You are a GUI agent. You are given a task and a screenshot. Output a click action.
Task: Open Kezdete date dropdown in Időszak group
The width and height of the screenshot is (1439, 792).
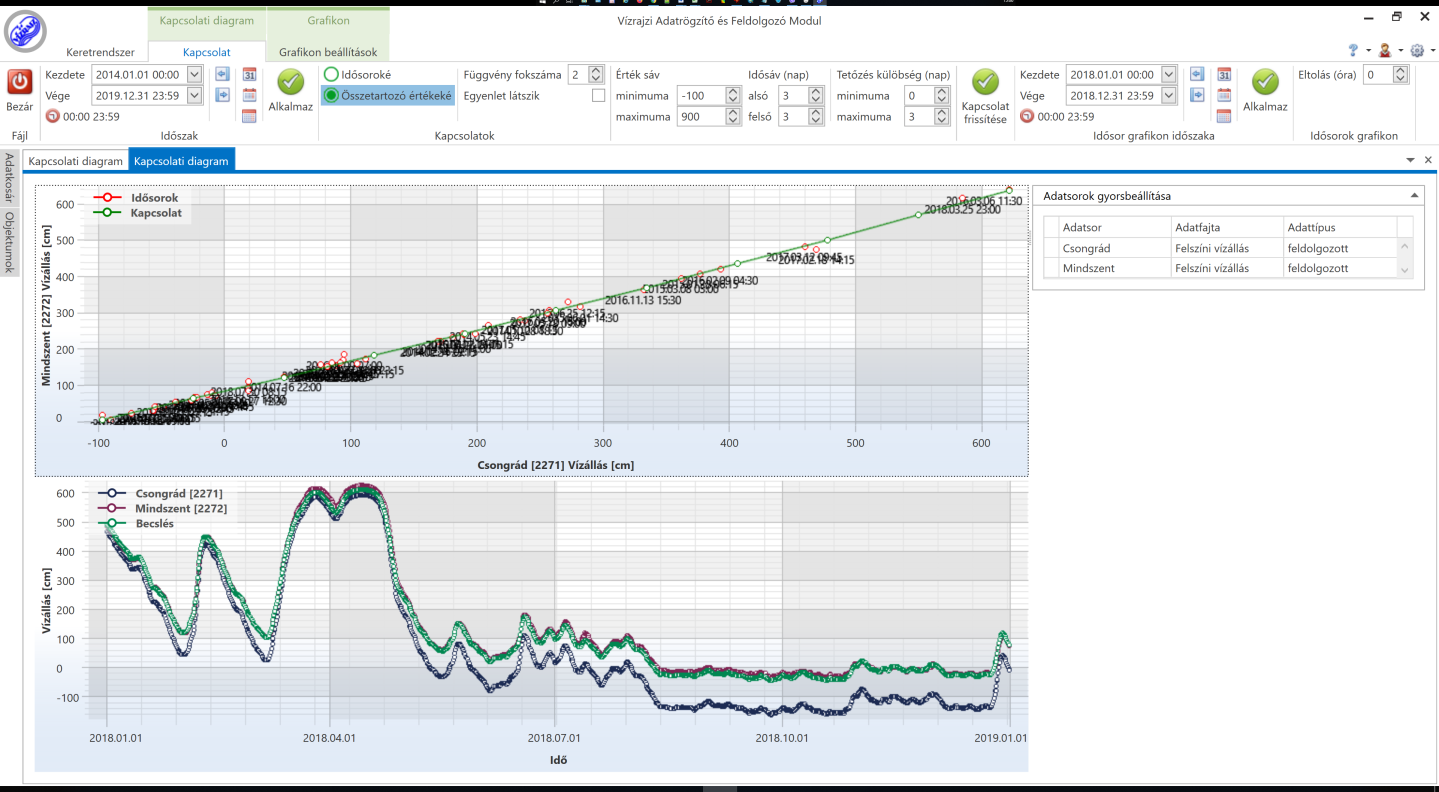click(194, 74)
